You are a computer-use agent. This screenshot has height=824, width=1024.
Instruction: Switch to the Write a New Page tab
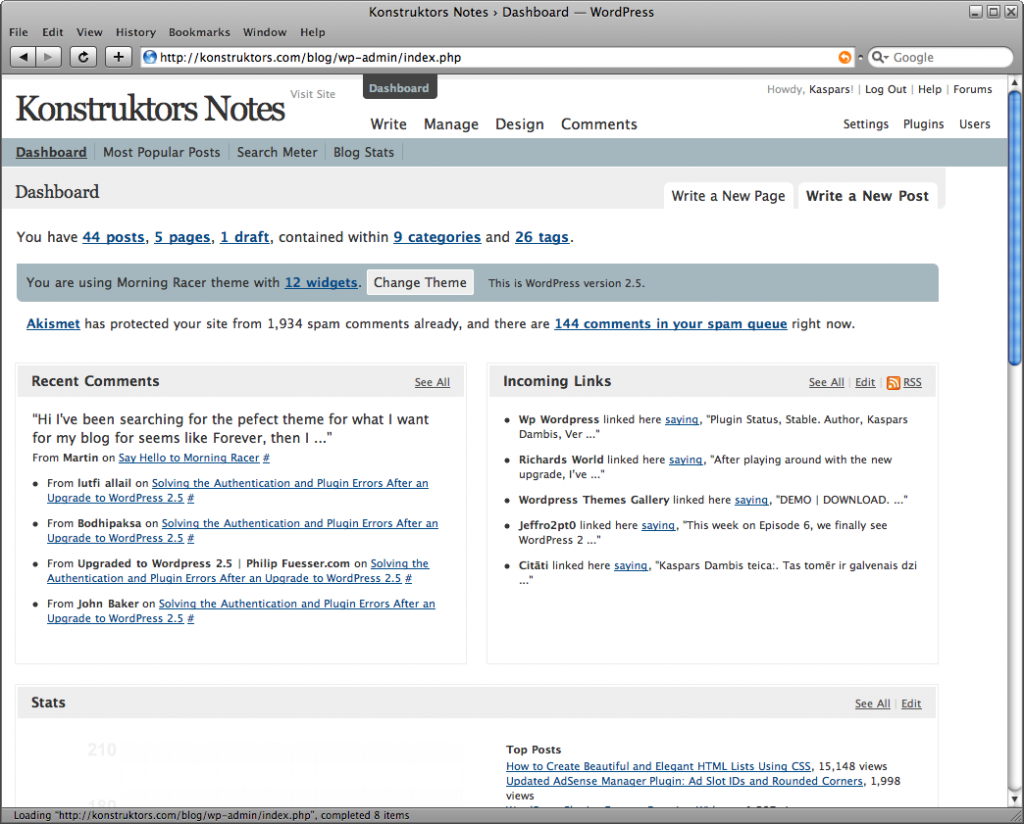[728, 196]
